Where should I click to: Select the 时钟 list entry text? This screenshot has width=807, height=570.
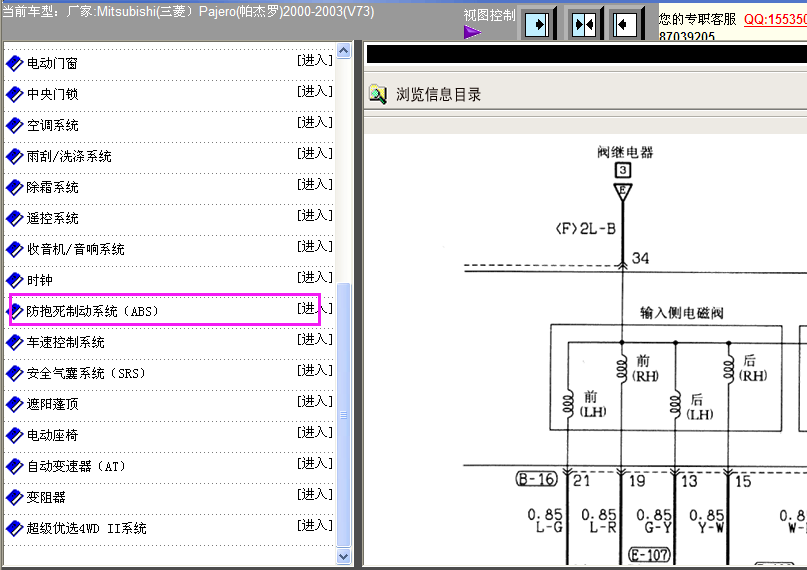pos(40,280)
